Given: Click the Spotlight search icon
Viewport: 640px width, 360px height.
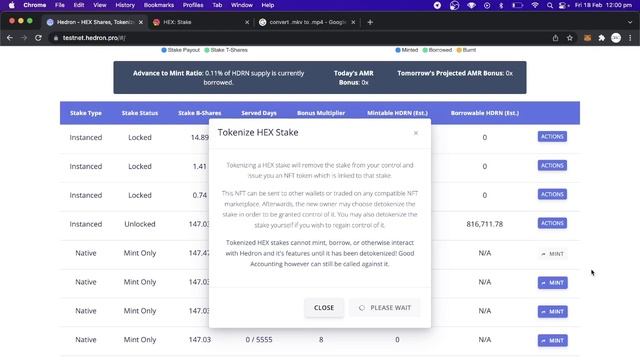Looking at the screenshot, I should tap(550, 5).
